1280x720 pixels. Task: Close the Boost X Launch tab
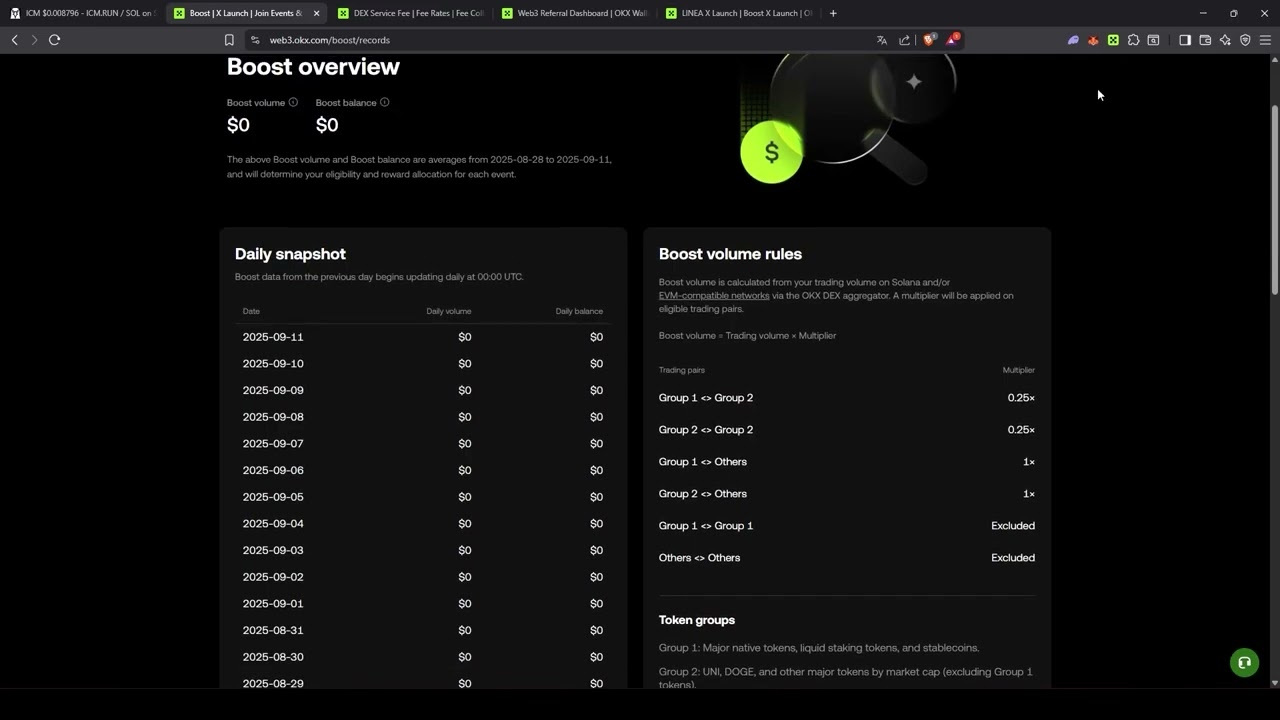[316, 13]
